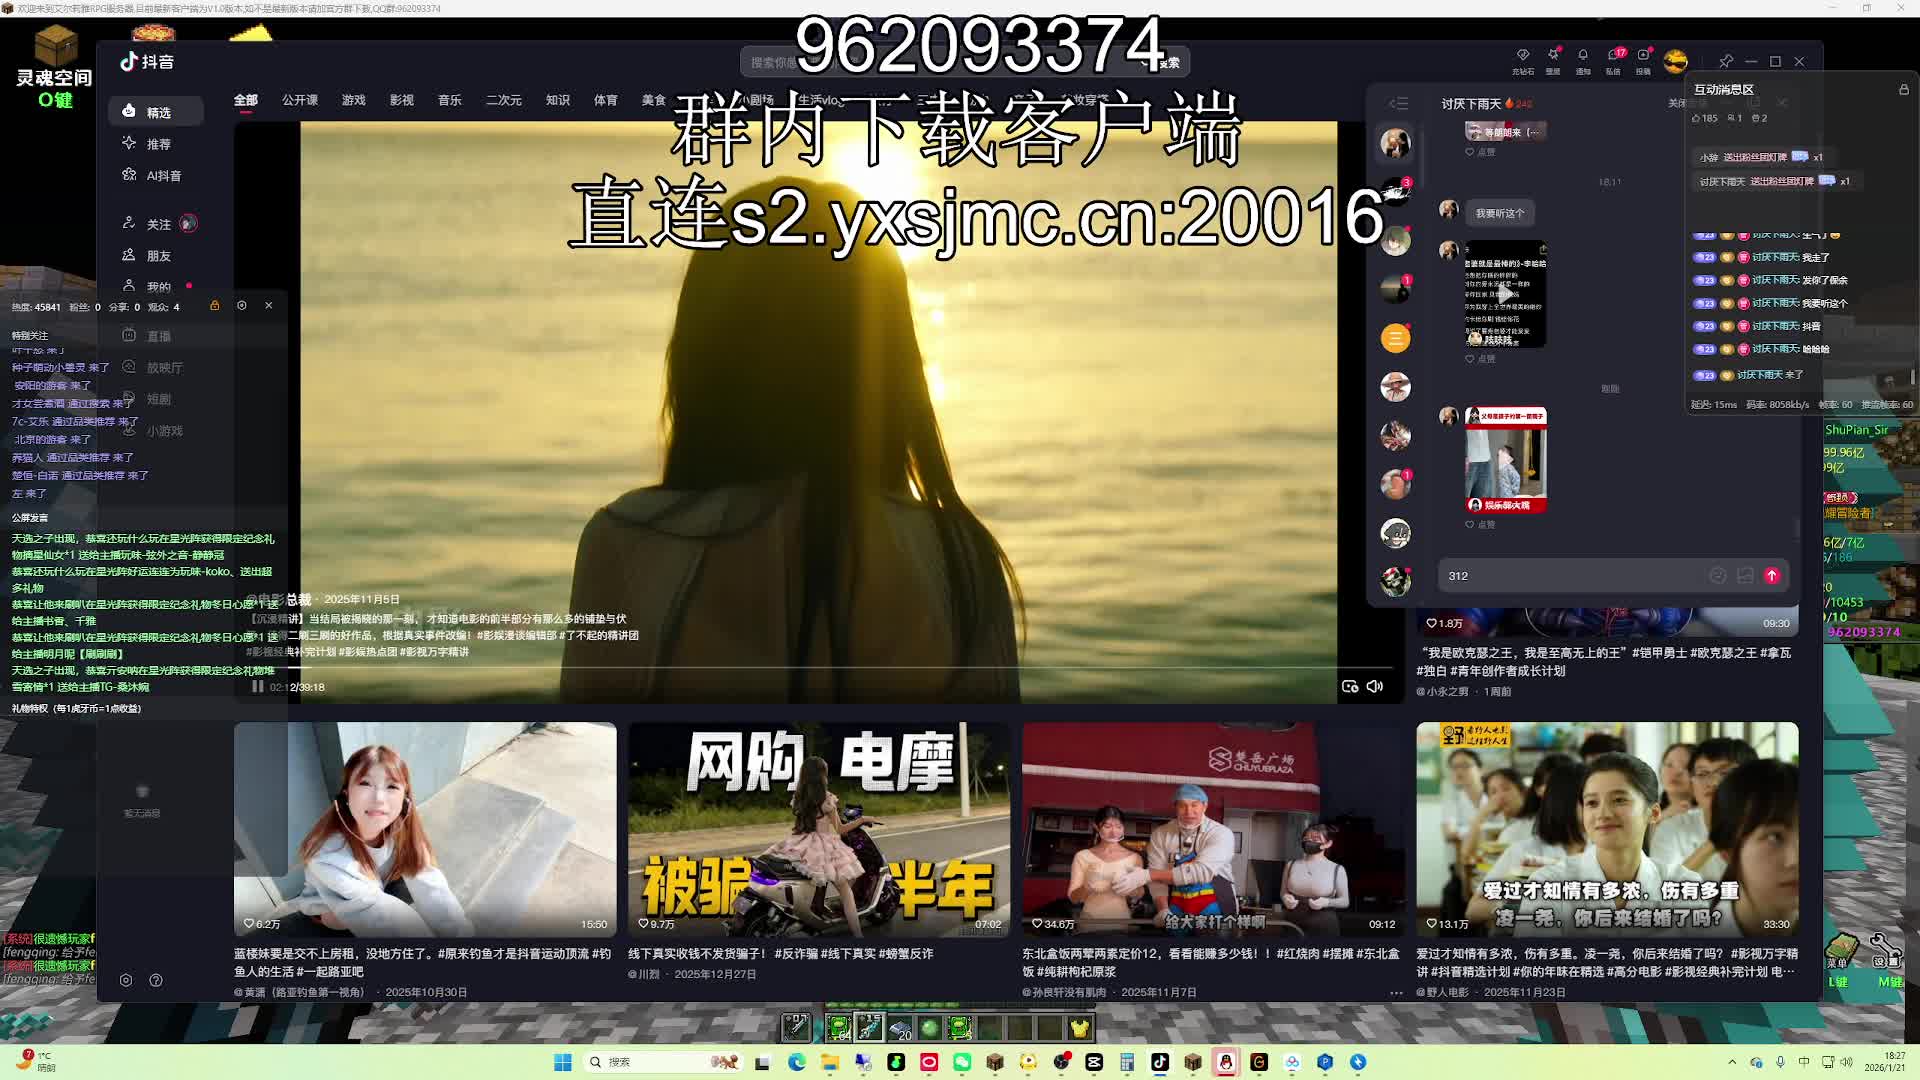The height and width of the screenshot is (1080, 1920).
Task: Open 推荐 in the left sidebar
Action: click(x=158, y=144)
